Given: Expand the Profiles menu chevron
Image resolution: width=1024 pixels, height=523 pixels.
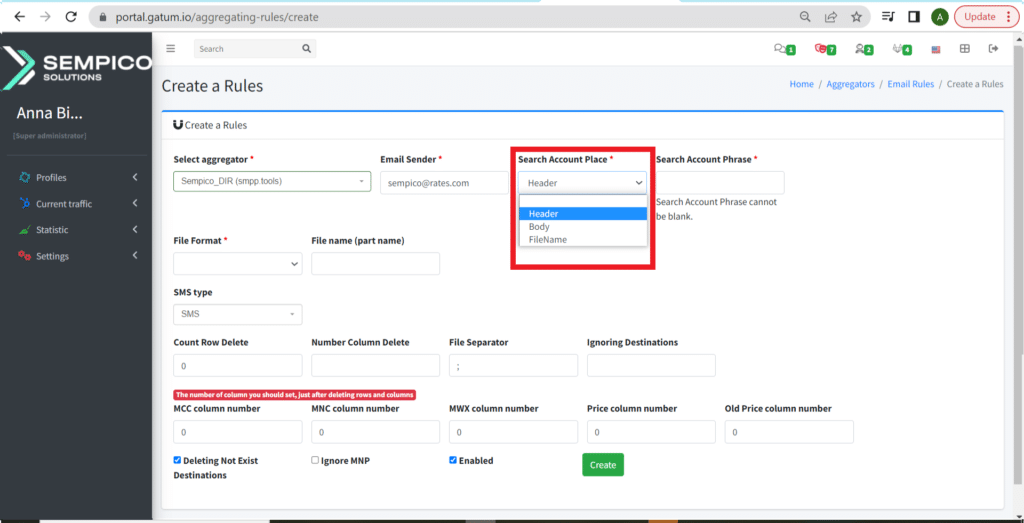Looking at the screenshot, I should click(135, 177).
